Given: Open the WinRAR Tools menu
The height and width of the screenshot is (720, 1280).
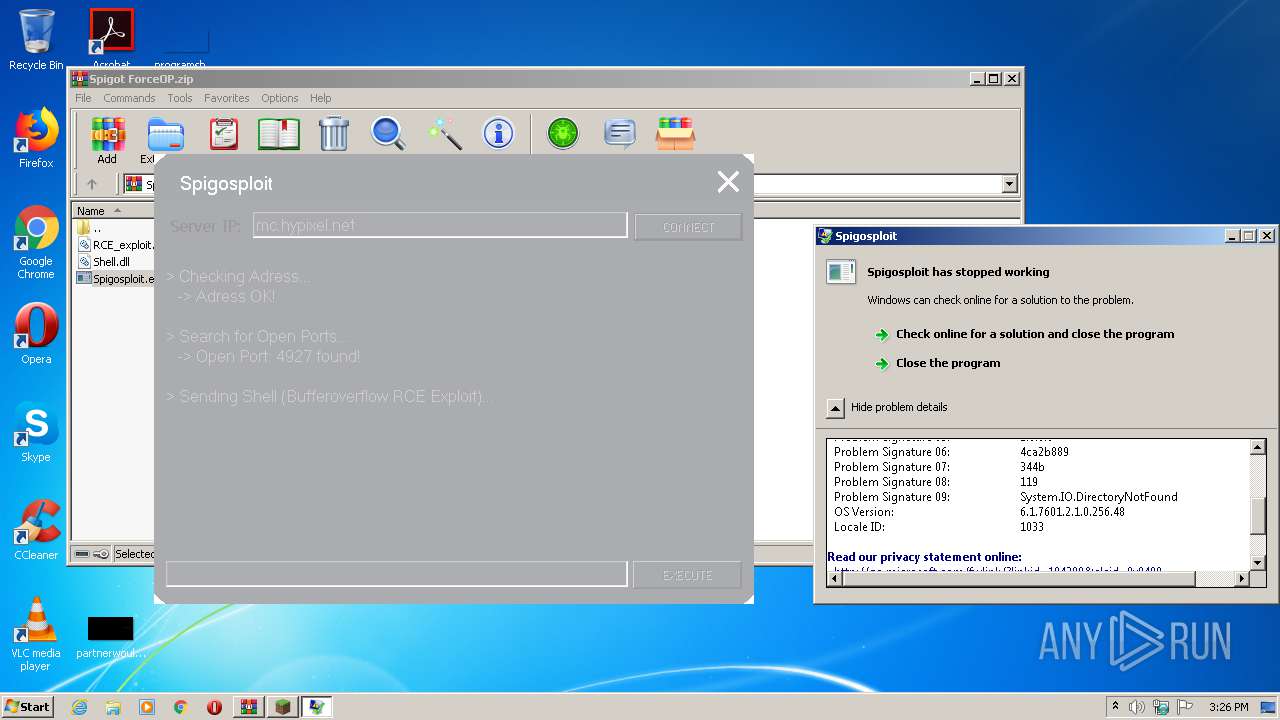Looking at the screenshot, I should tap(180, 98).
